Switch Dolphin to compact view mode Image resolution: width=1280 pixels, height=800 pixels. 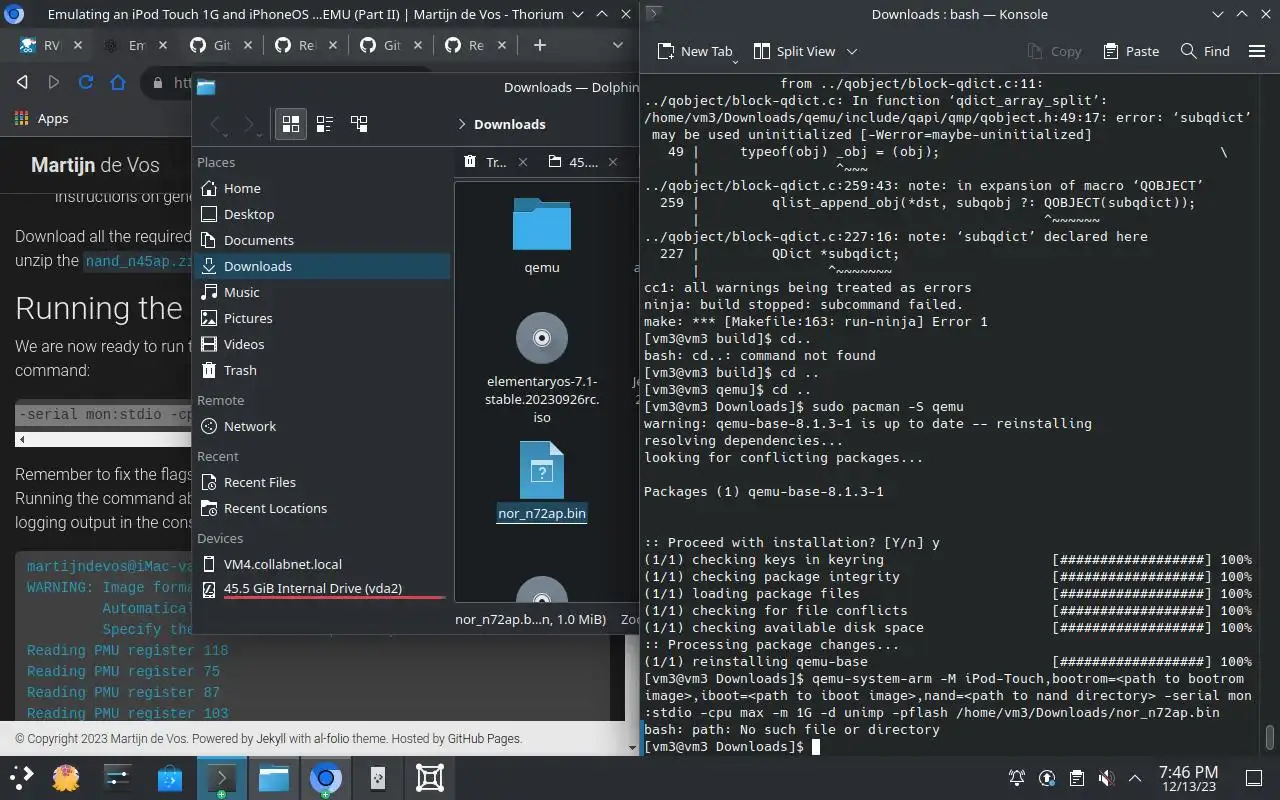pyautogui.click(x=325, y=124)
